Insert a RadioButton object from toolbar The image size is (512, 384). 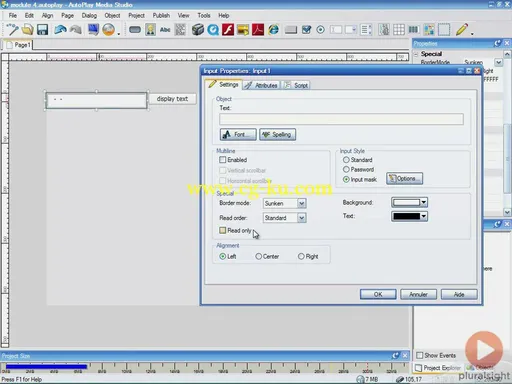pyautogui.click(x=321, y=30)
